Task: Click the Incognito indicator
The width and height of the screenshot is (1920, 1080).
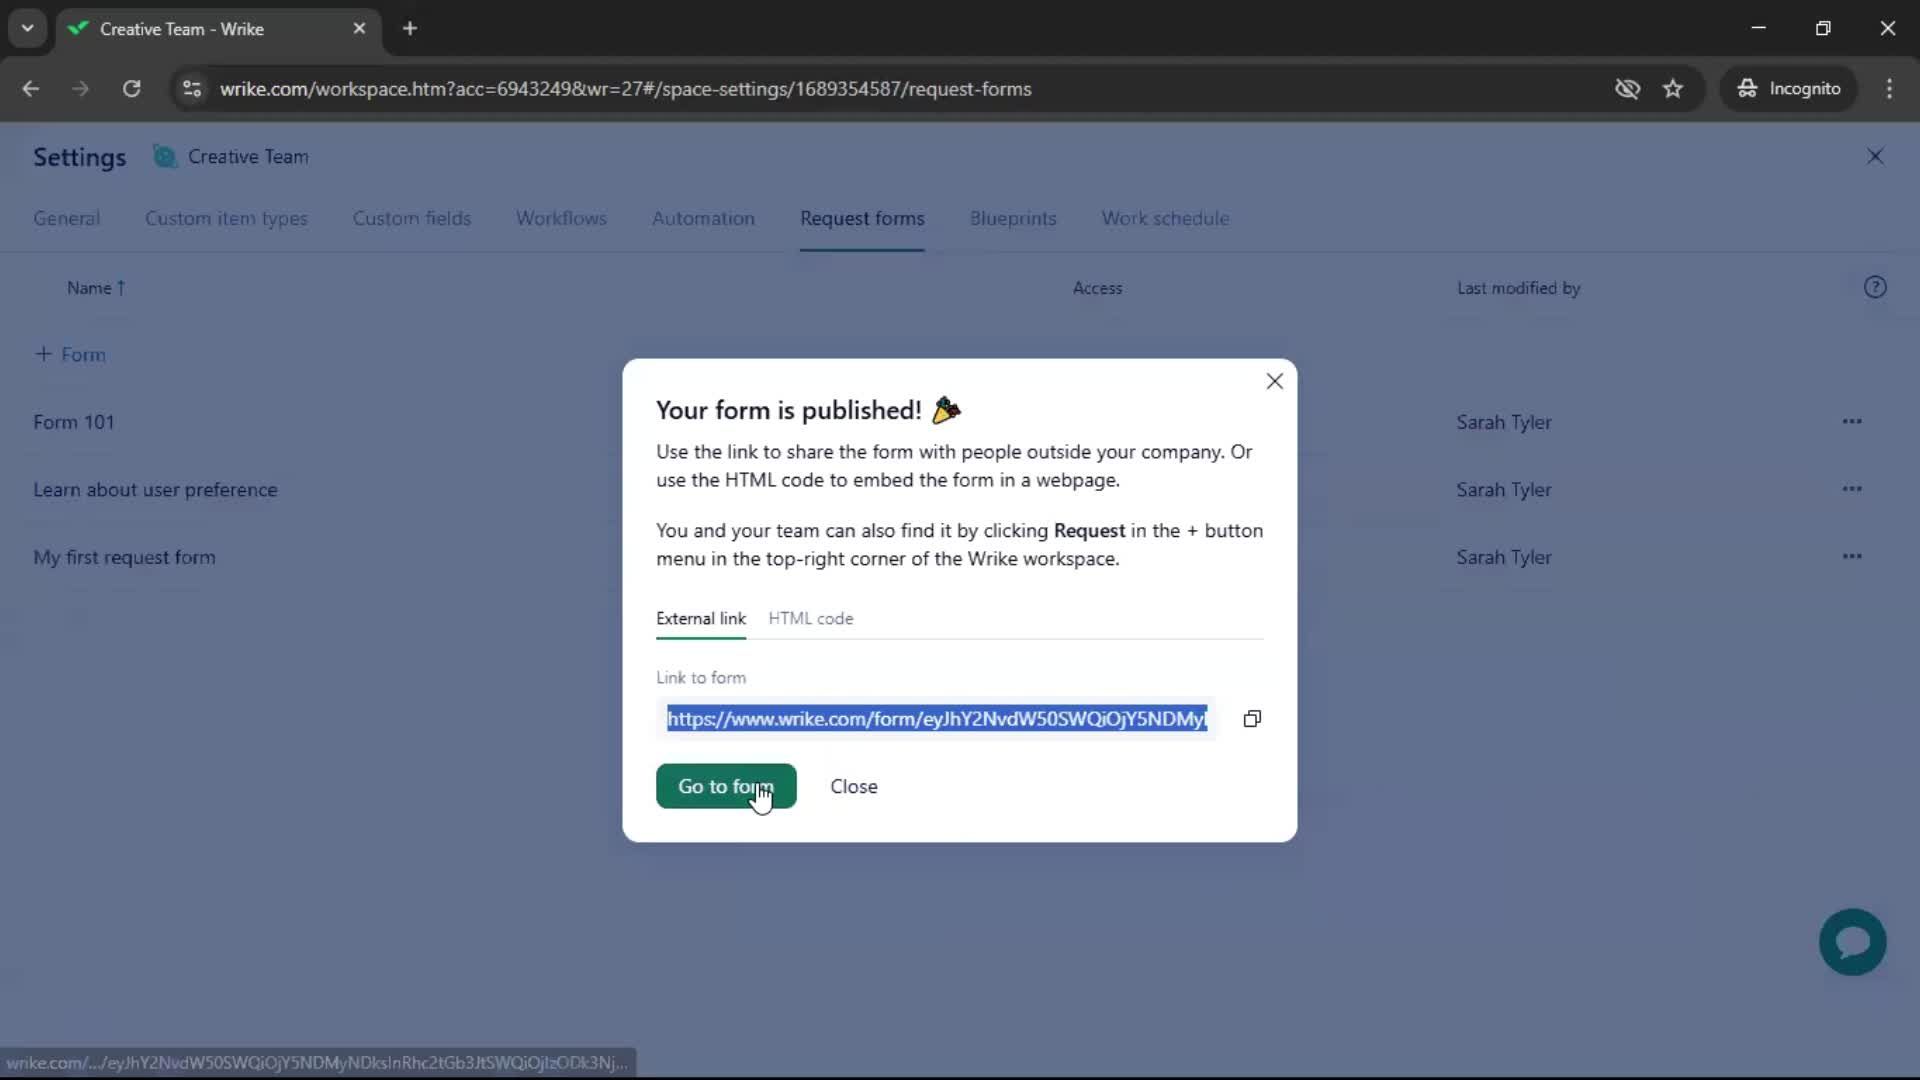Action: (x=1788, y=89)
